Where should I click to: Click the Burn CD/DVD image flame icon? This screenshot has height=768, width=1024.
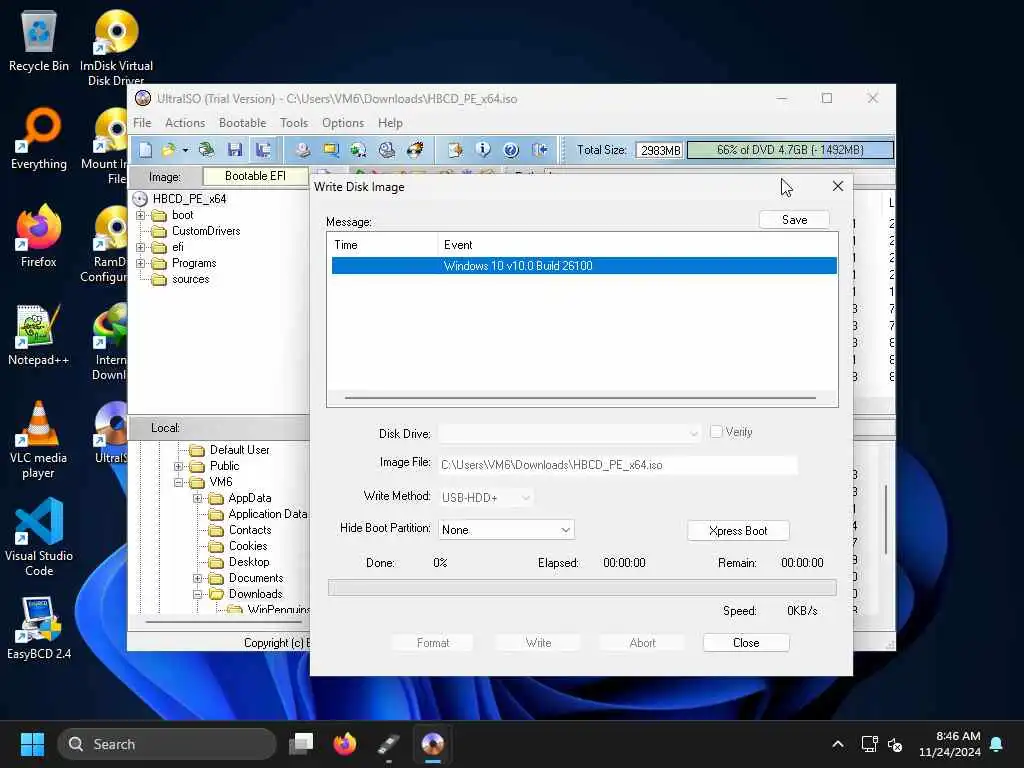415,150
